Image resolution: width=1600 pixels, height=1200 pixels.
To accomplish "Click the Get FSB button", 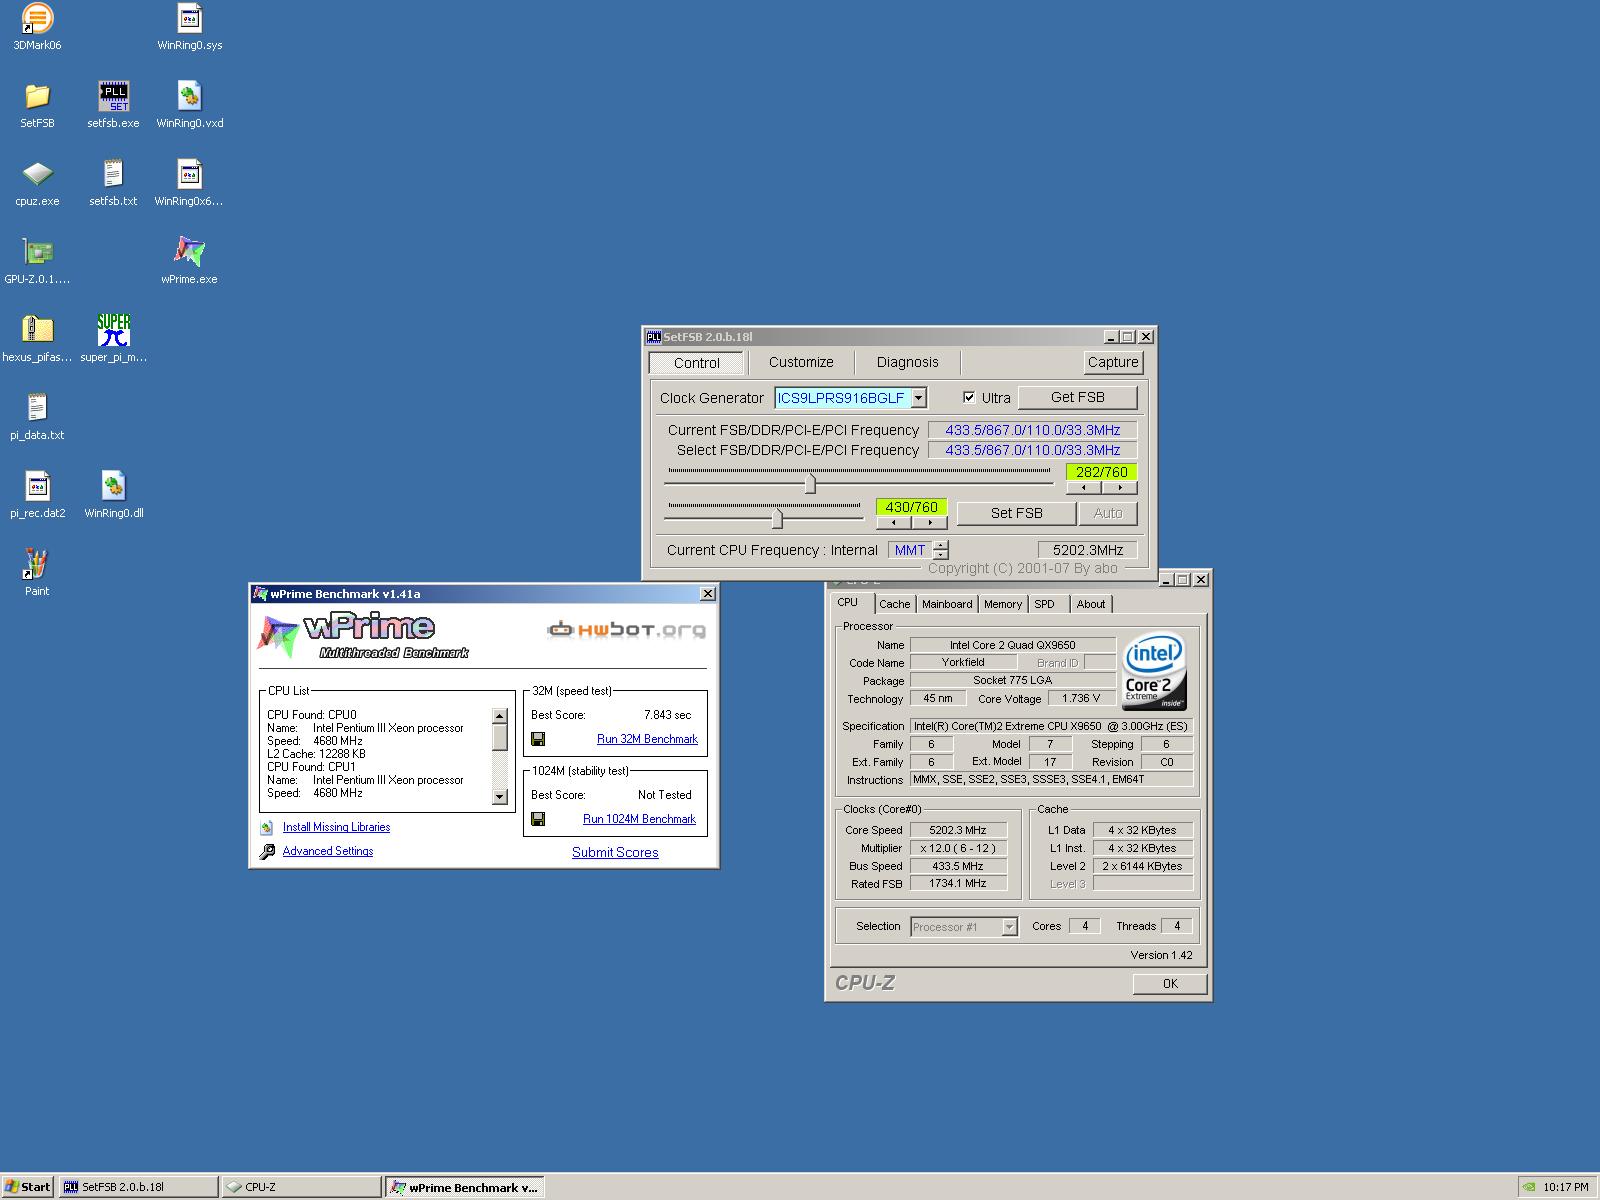I will click(x=1077, y=397).
